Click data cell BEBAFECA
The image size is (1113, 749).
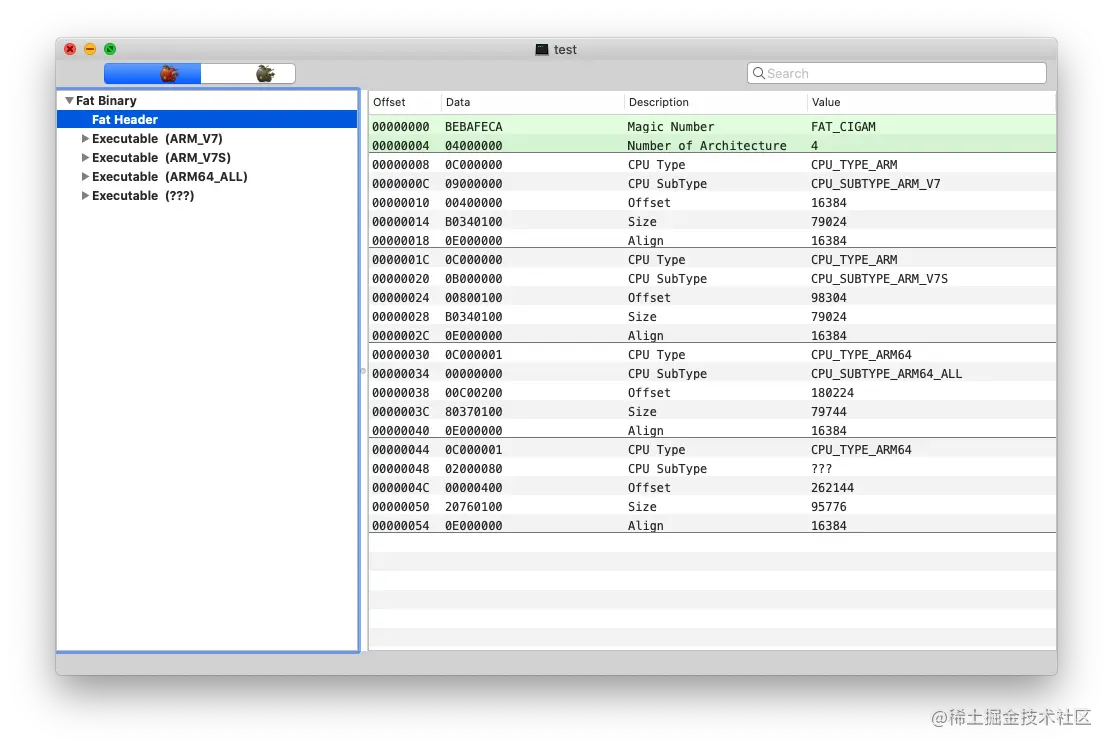(x=473, y=126)
